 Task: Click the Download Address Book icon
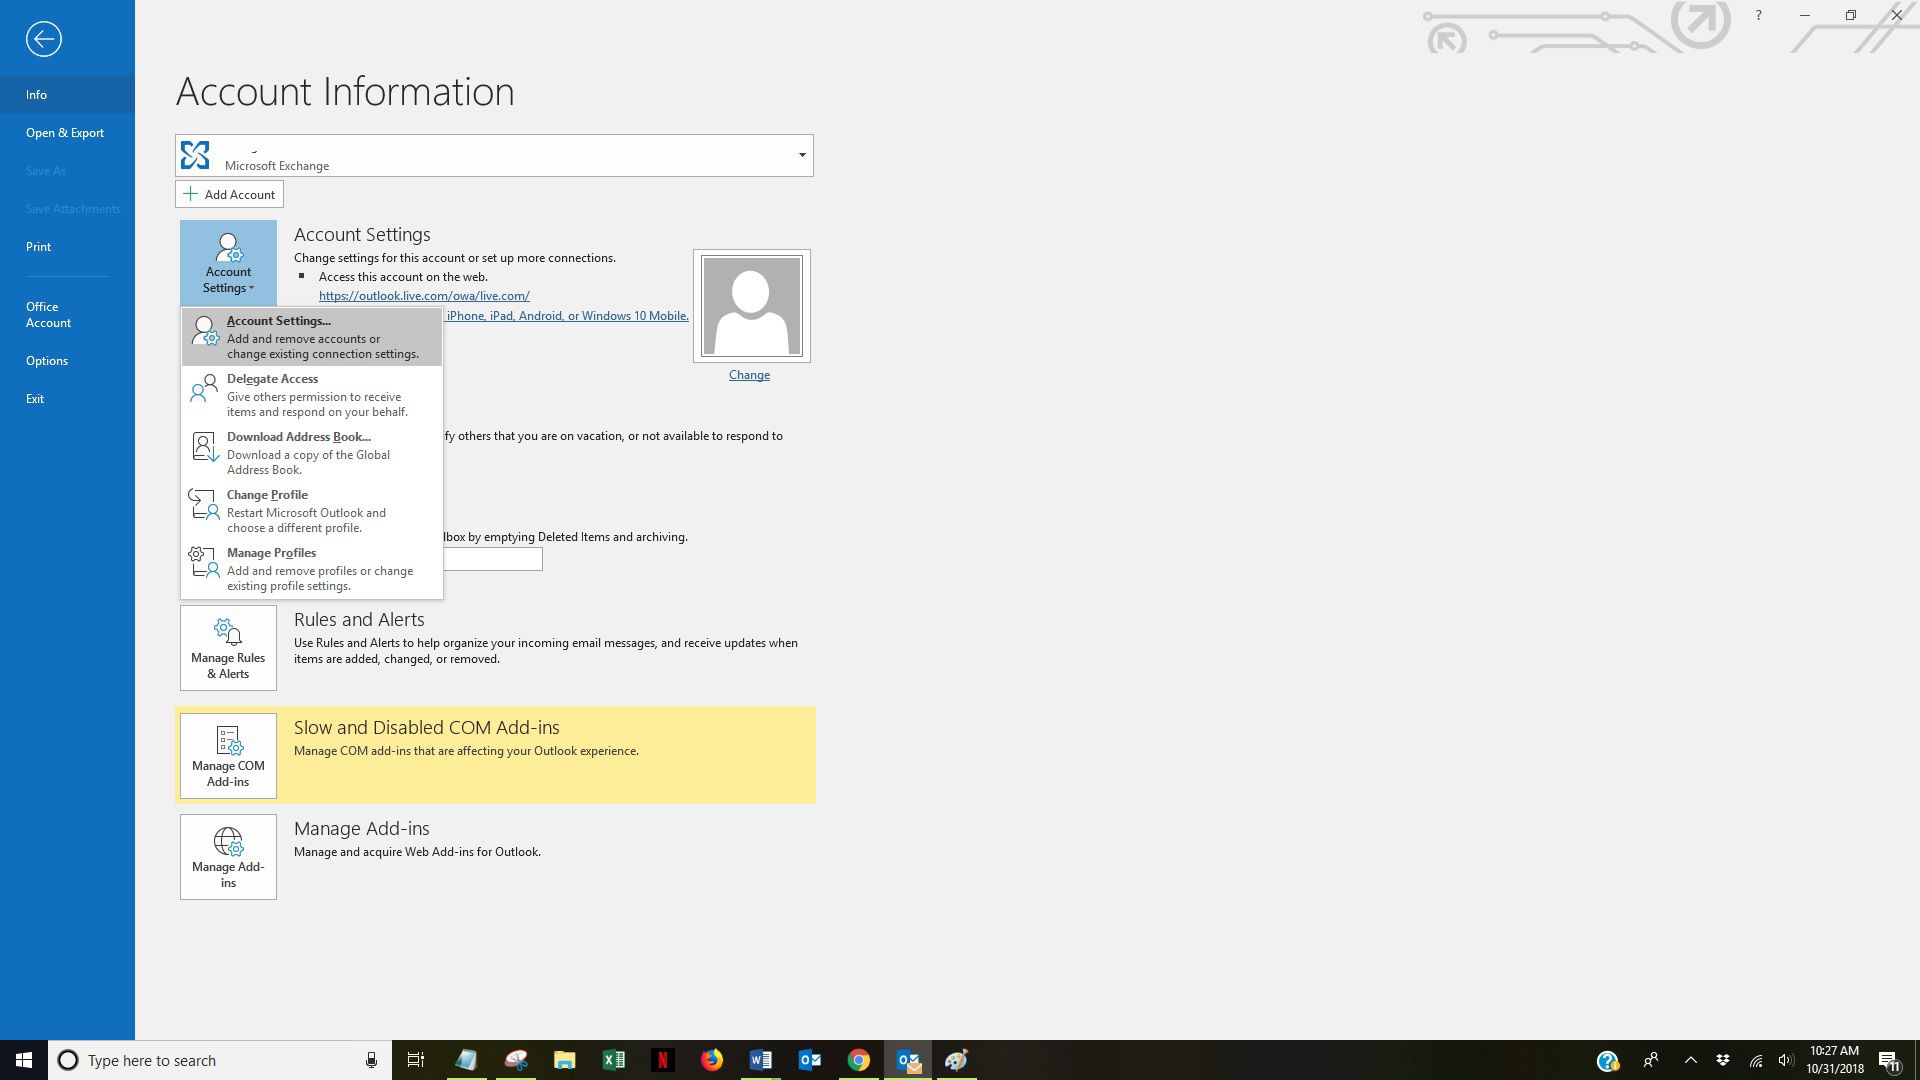click(x=203, y=446)
